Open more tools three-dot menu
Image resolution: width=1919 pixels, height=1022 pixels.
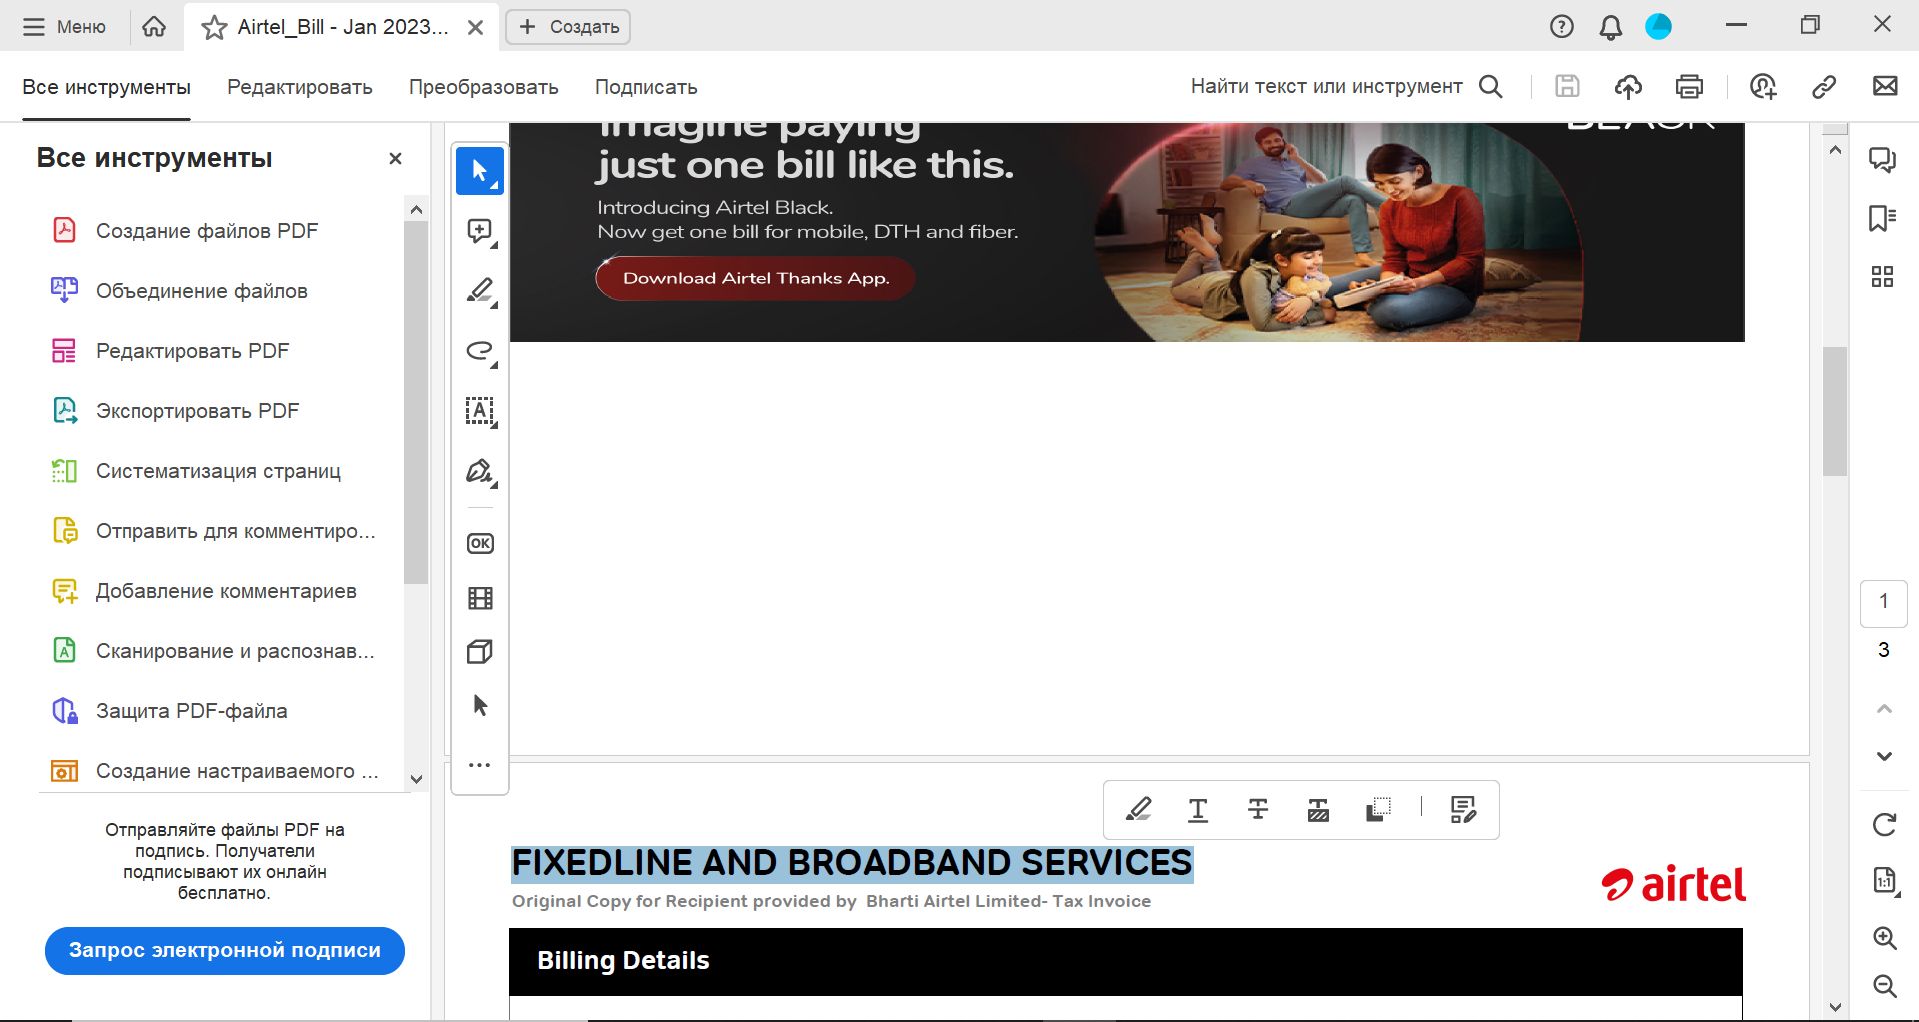pyautogui.click(x=480, y=765)
